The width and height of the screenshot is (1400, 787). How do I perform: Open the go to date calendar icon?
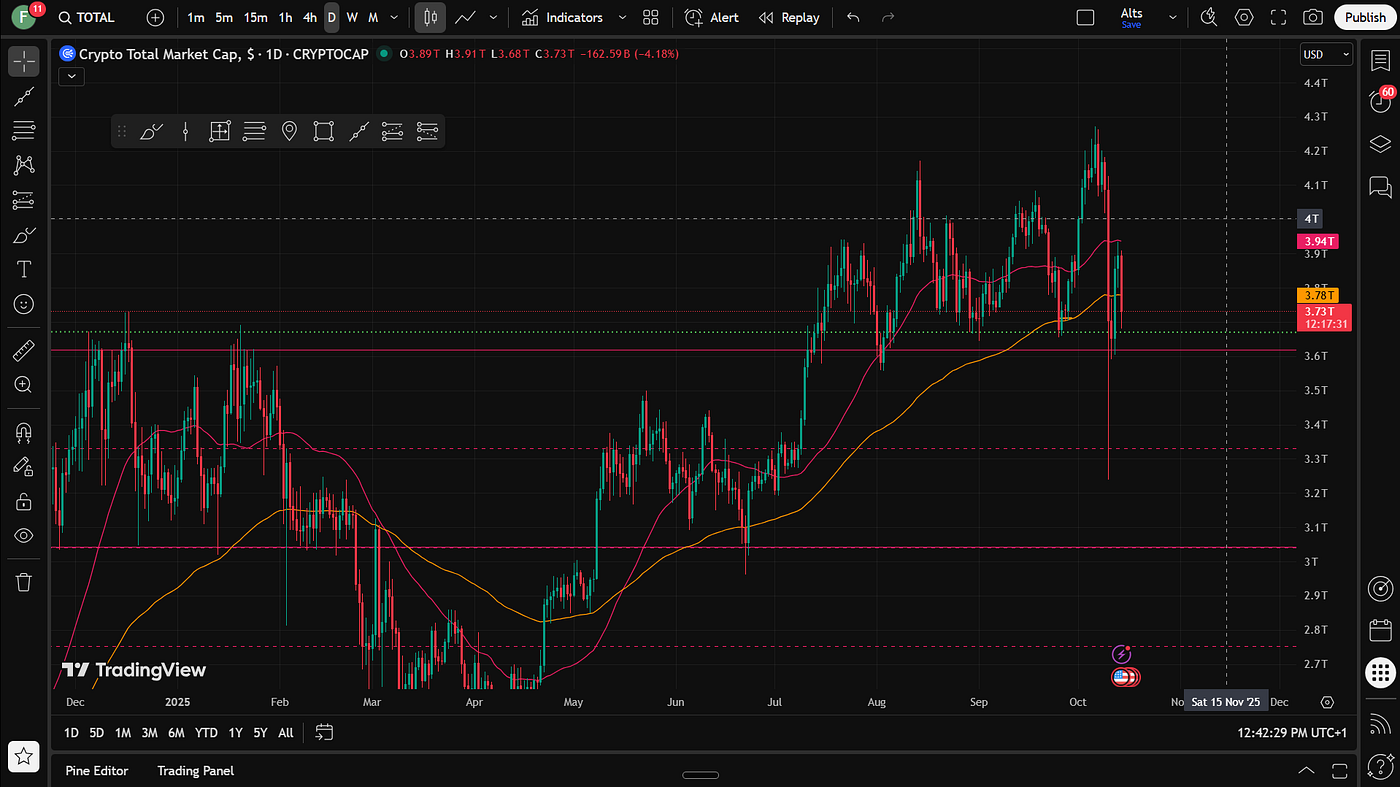pyautogui.click(x=324, y=732)
